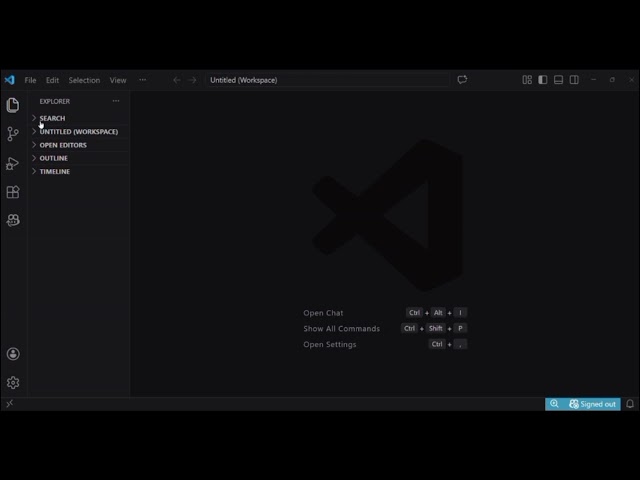This screenshot has width=640, height=480.
Task: Click the Open Chat shortcut label
Action: (323, 313)
